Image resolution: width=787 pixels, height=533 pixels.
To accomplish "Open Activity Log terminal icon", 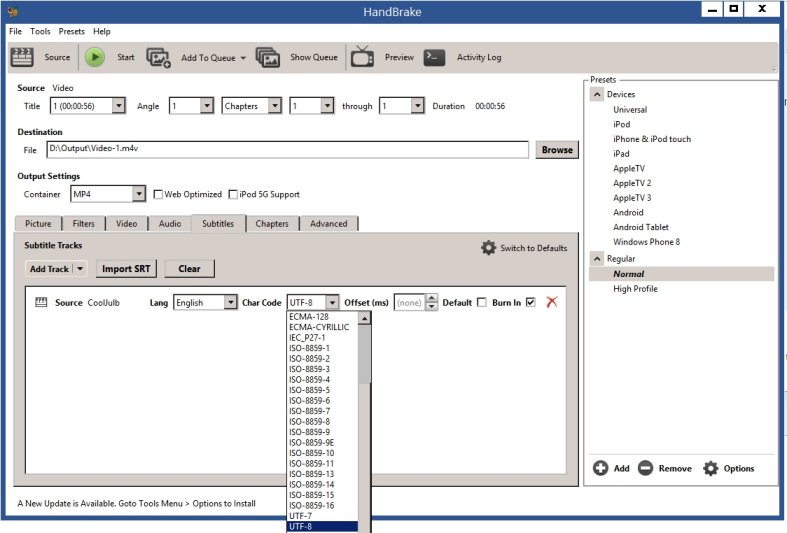I will [x=434, y=57].
